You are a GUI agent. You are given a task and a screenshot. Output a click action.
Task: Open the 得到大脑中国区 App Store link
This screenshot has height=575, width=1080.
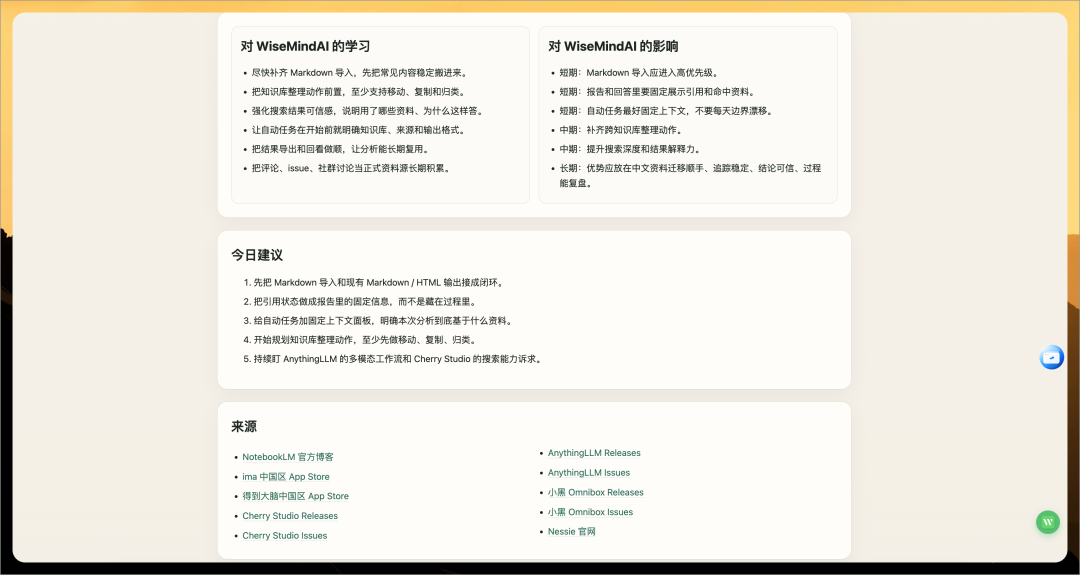point(295,496)
